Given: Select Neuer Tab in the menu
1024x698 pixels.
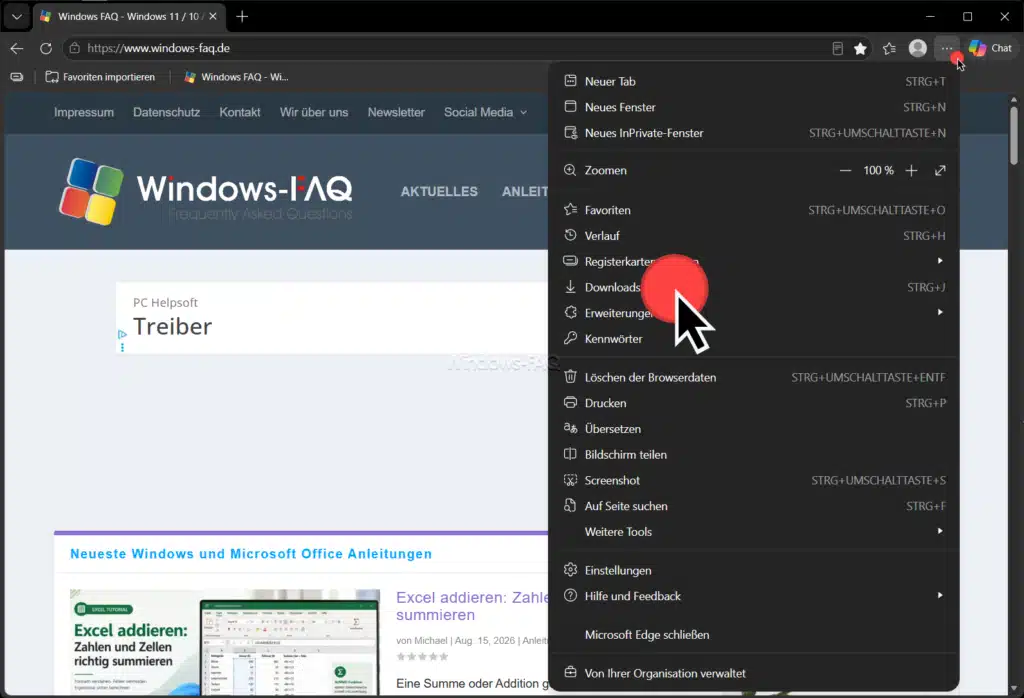Looking at the screenshot, I should click(754, 82).
